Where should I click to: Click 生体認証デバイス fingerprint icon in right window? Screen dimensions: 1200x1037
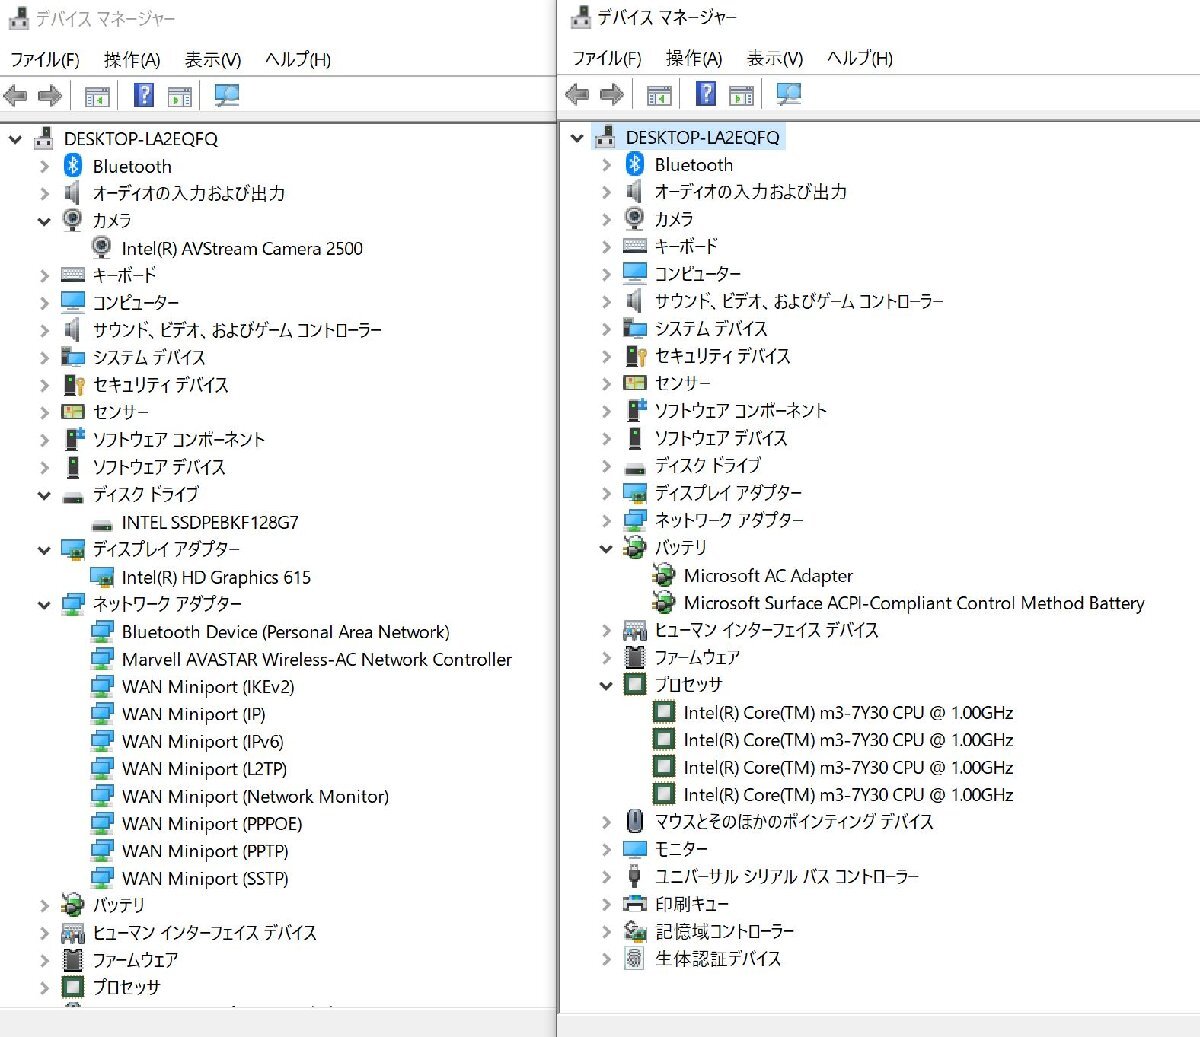click(x=635, y=958)
